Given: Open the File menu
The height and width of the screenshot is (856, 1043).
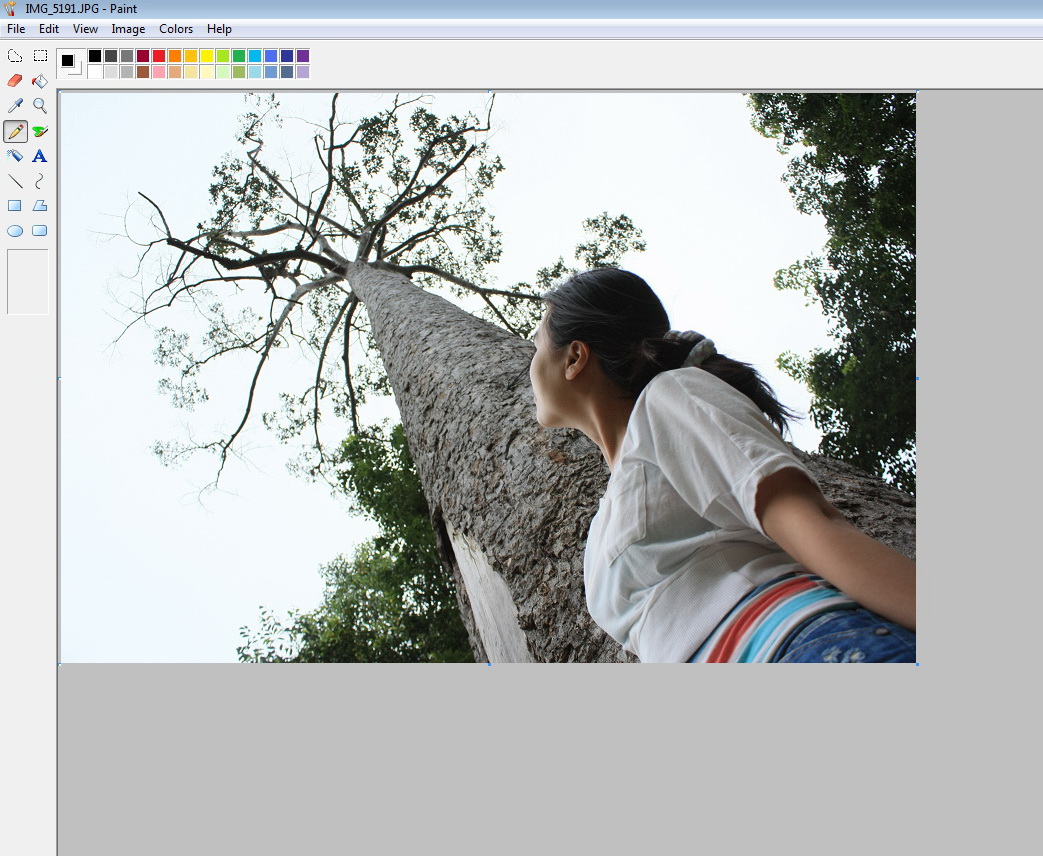Looking at the screenshot, I should [x=16, y=29].
